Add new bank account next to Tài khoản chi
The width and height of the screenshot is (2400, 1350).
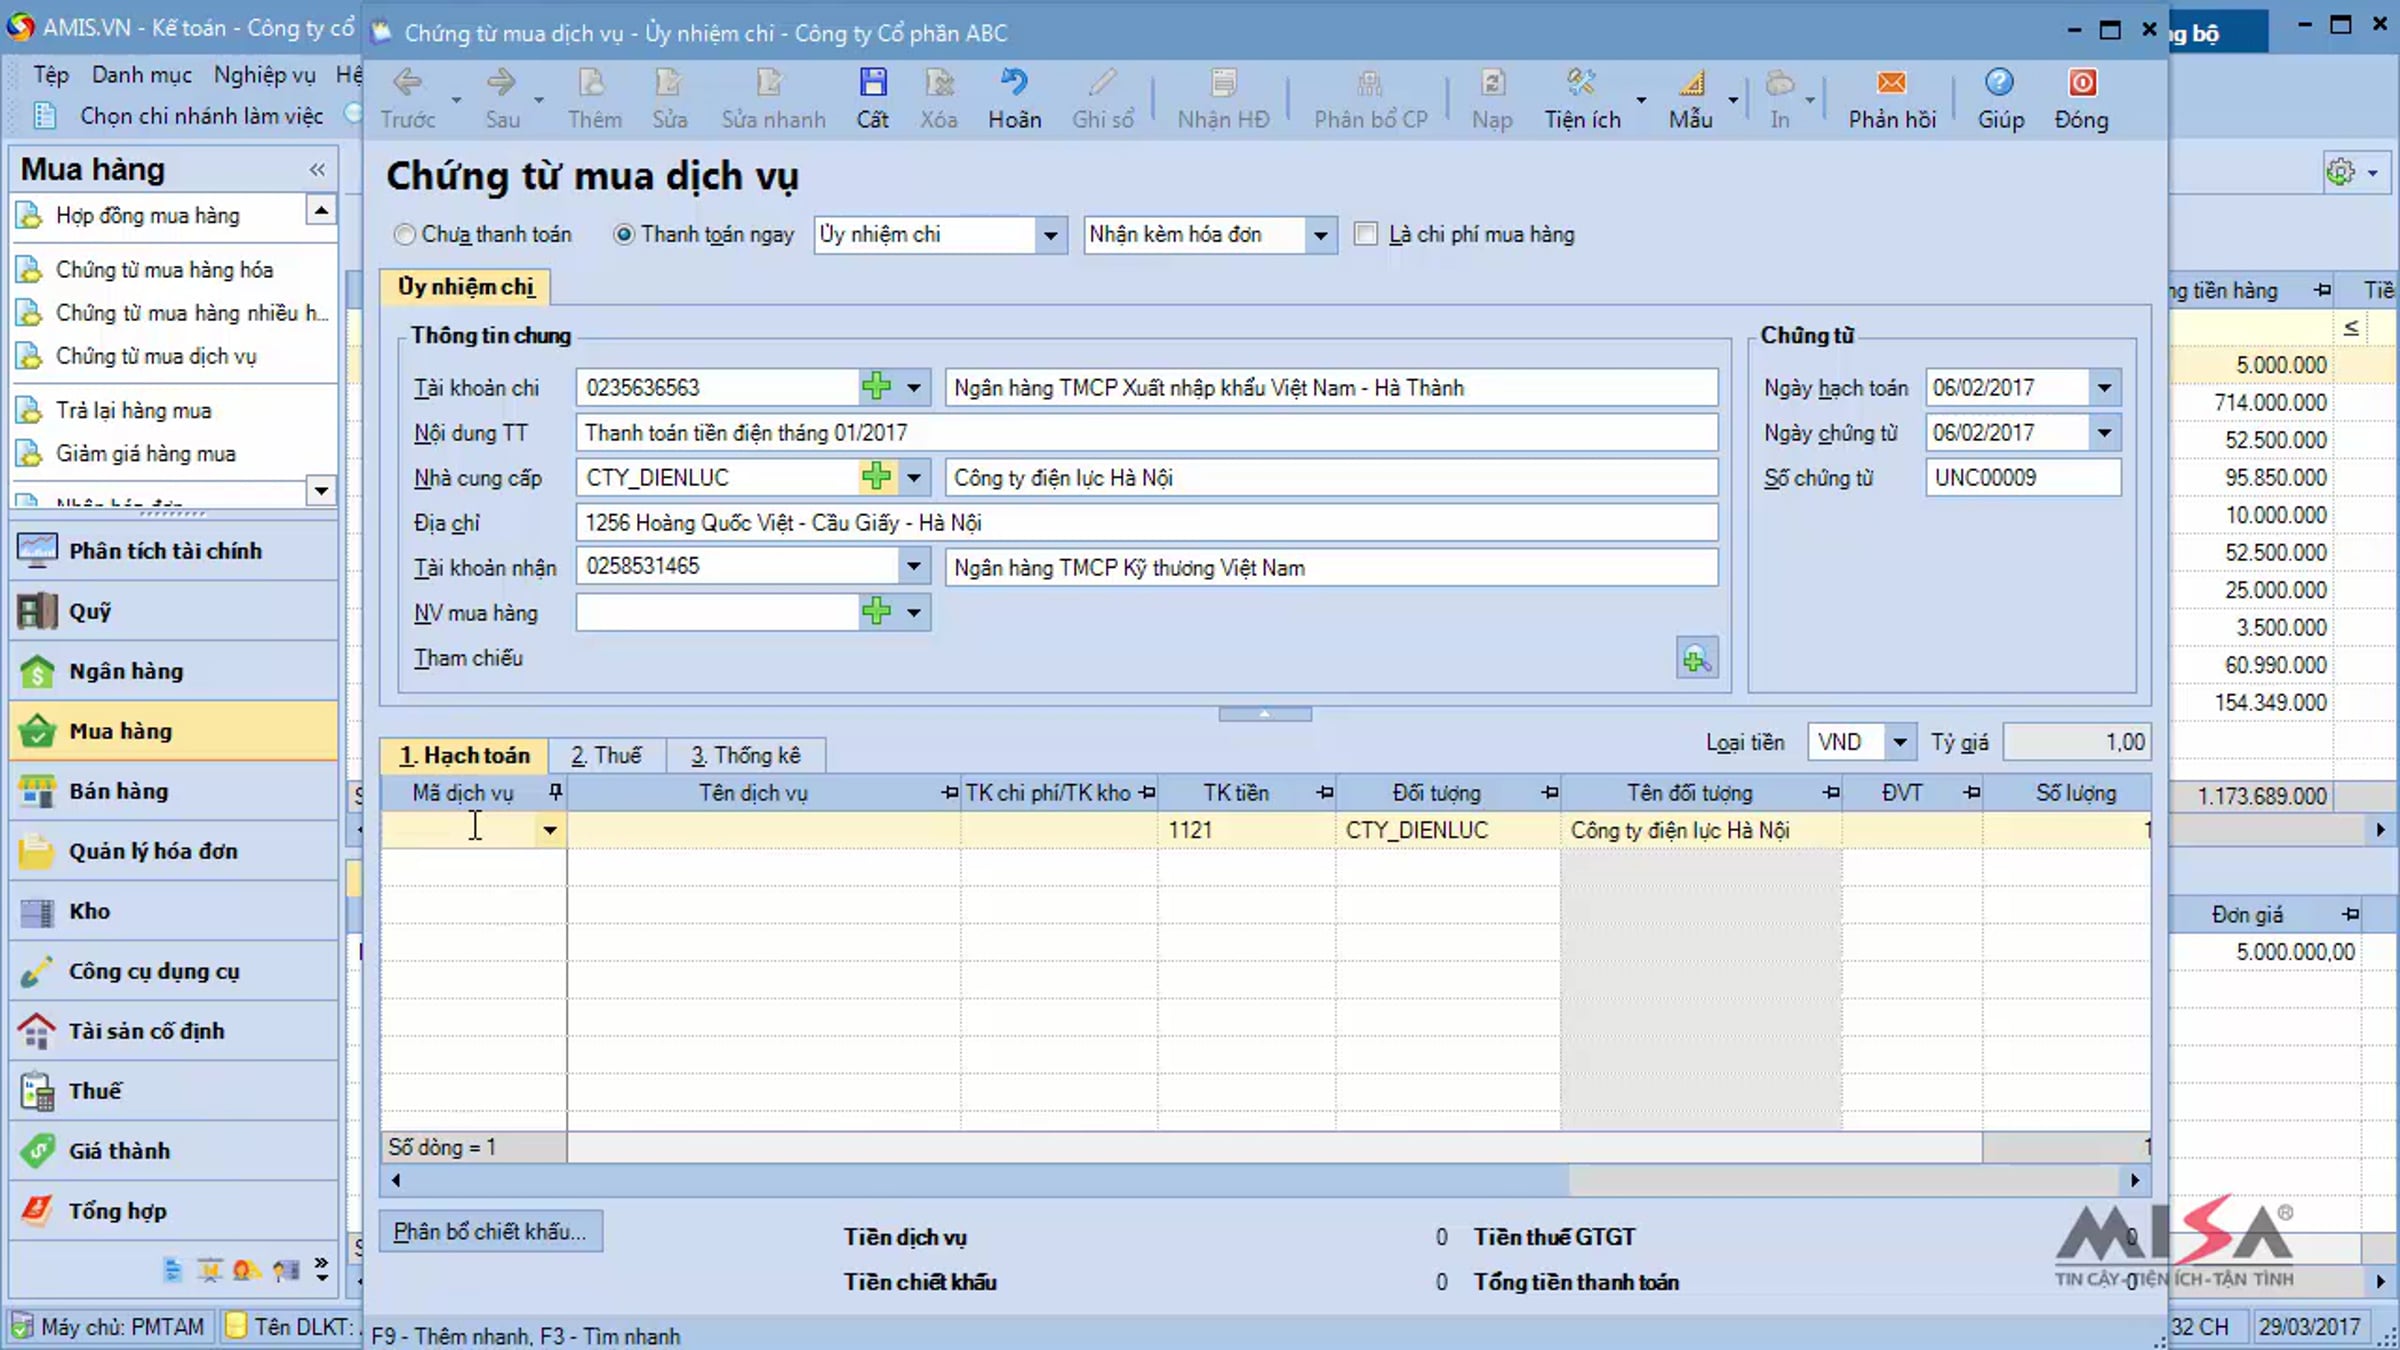coord(877,387)
